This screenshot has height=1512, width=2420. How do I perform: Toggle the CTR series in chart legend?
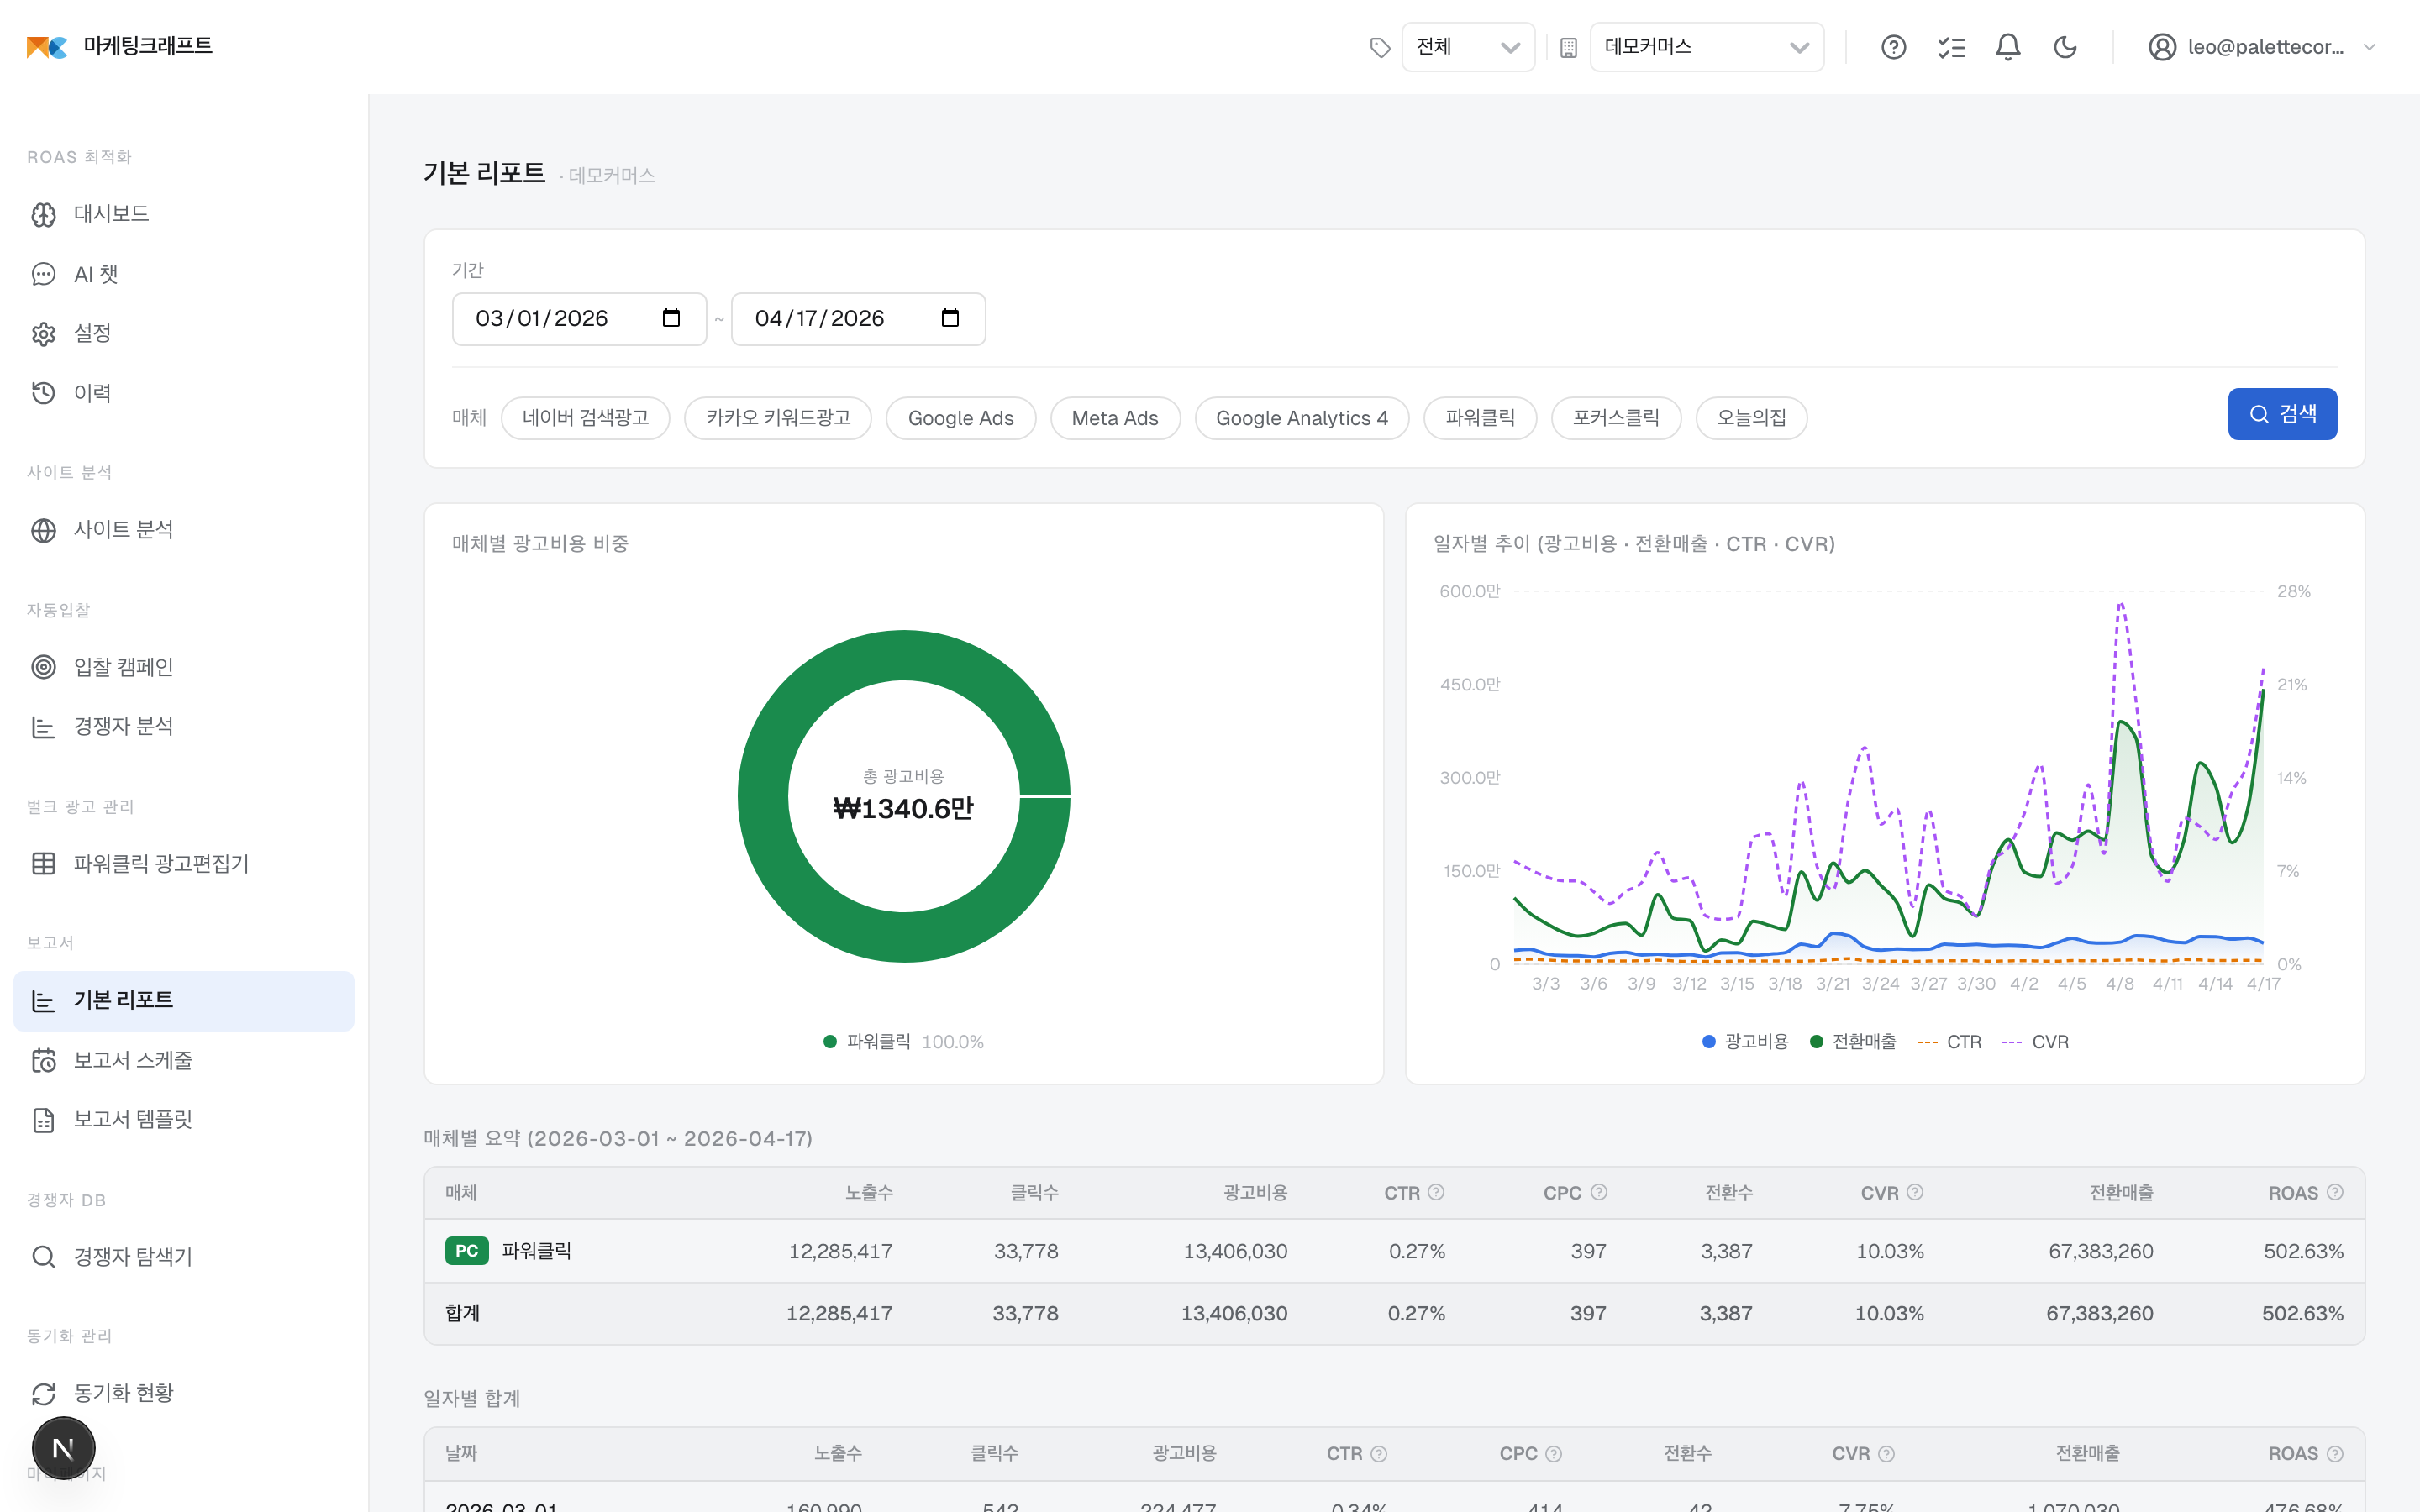pos(1949,1042)
